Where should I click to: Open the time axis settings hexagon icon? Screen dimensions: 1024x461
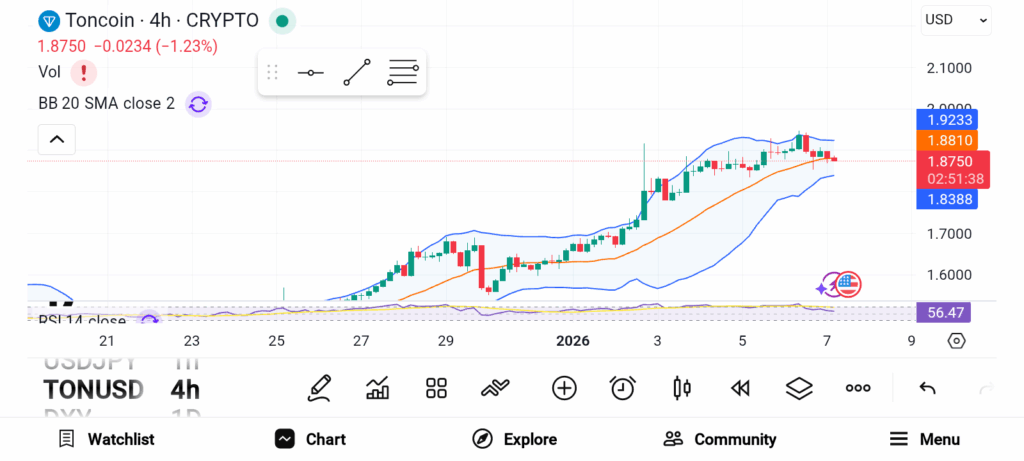click(956, 341)
